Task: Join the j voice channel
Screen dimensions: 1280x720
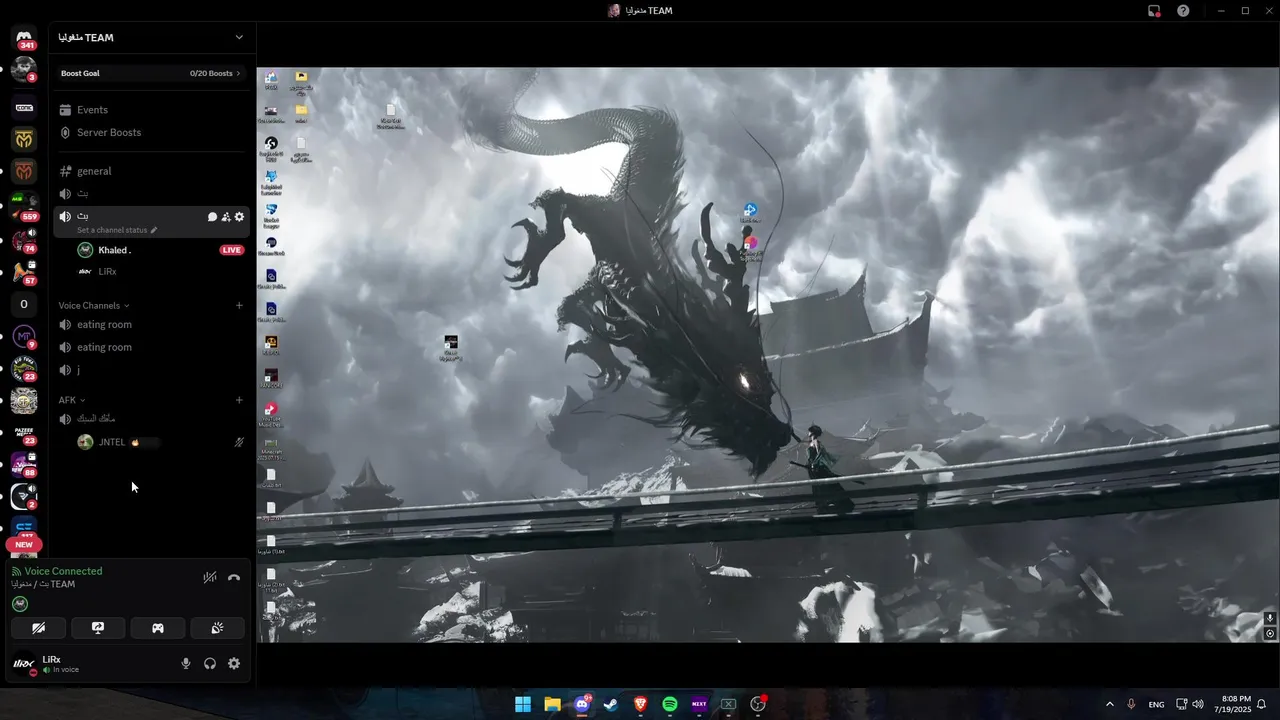Action: [151, 370]
